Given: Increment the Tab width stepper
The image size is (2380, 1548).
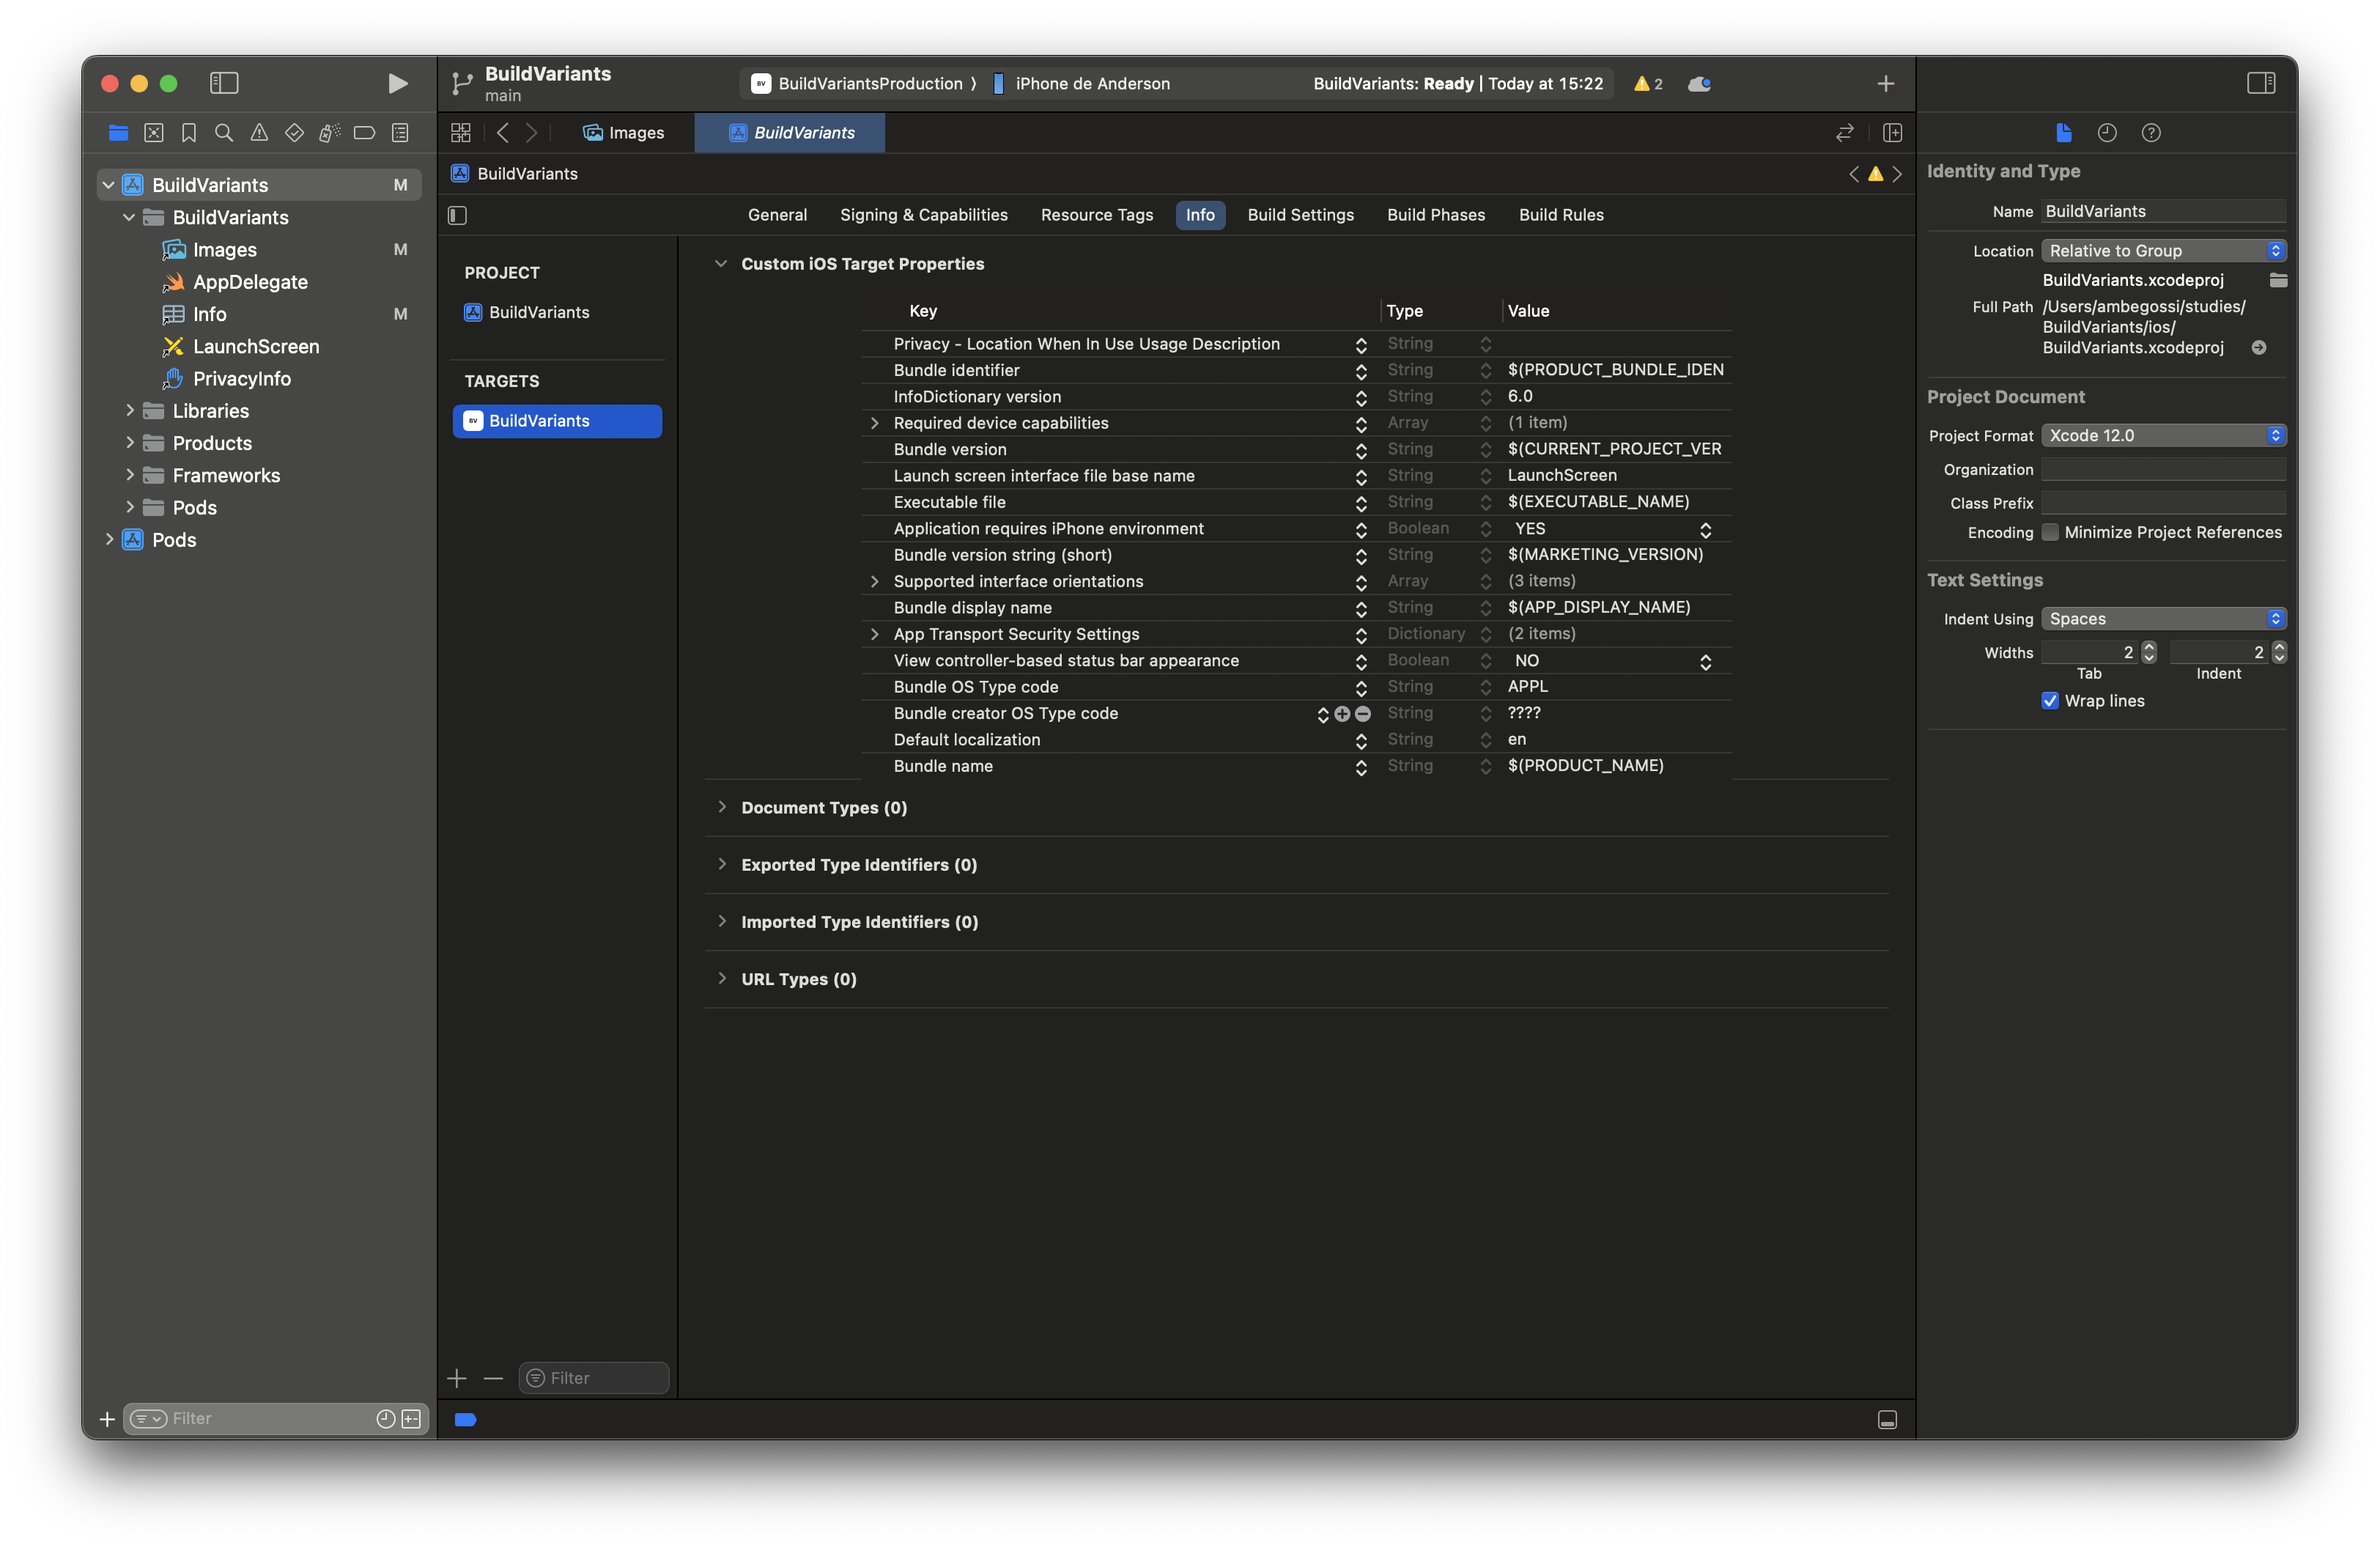Looking at the screenshot, I should tap(2149, 647).
